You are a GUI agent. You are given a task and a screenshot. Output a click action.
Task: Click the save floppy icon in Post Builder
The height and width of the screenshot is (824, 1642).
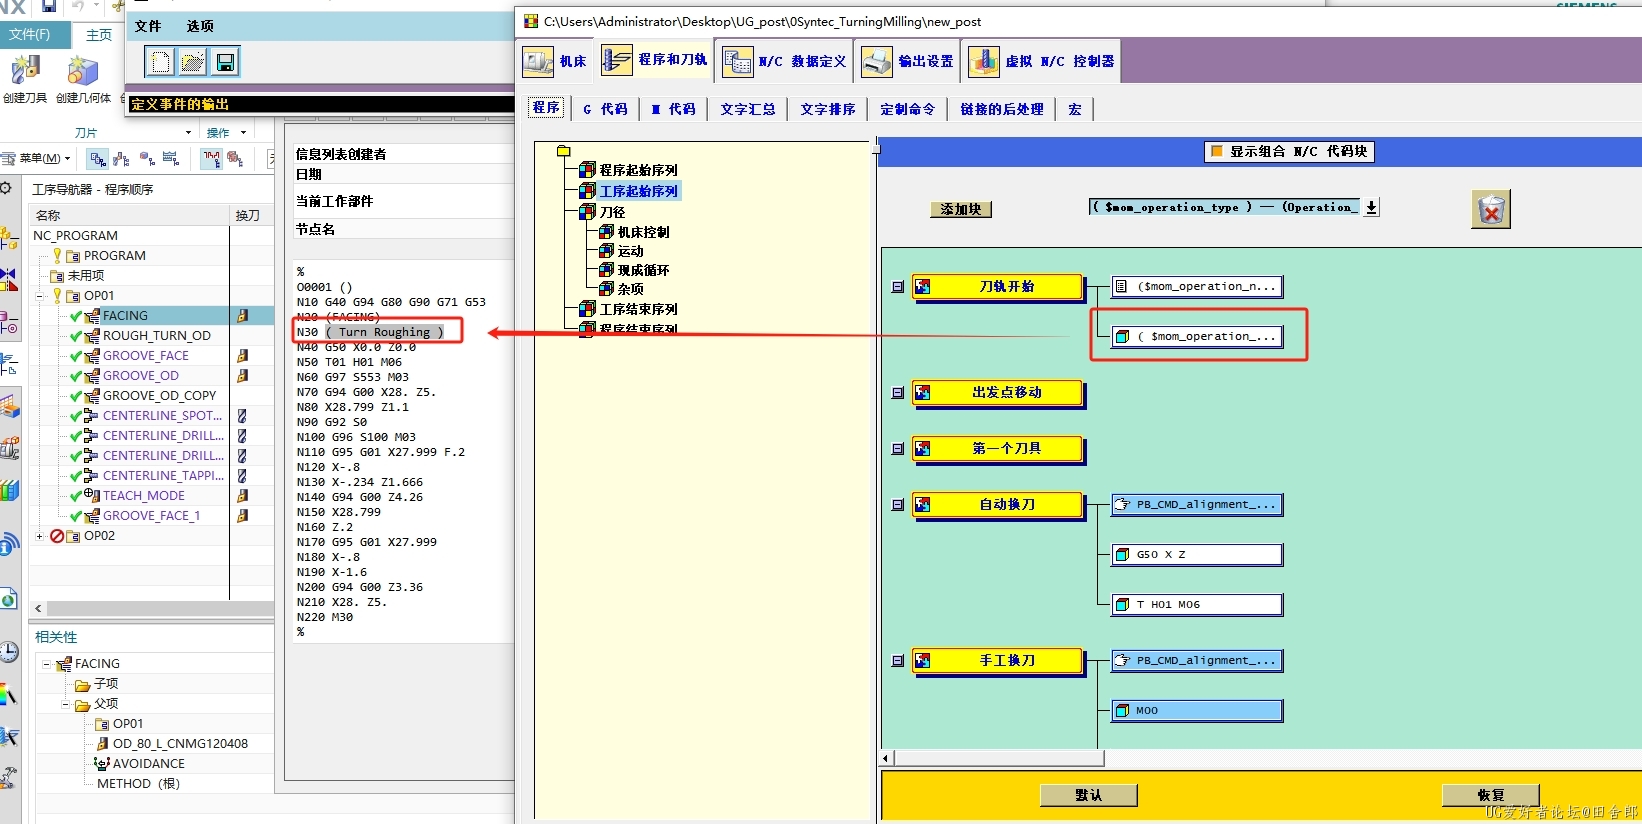point(225,62)
